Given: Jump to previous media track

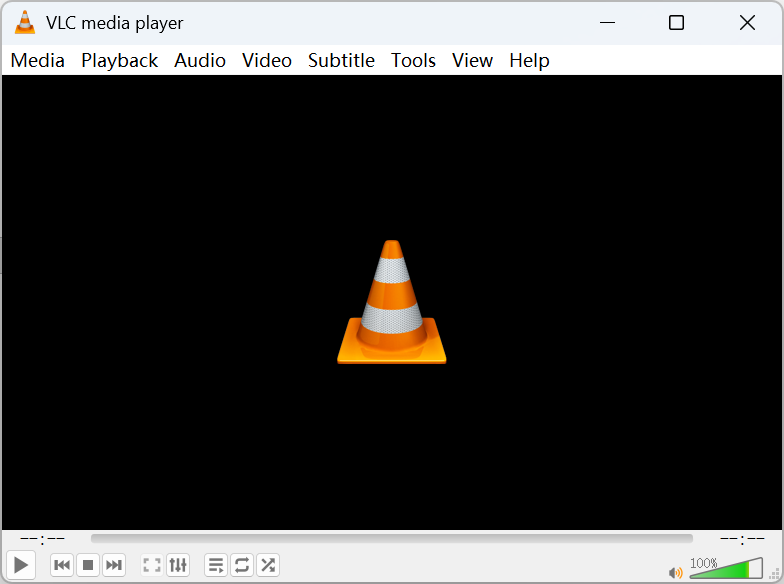Looking at the screenshot, I should (62, 566).
